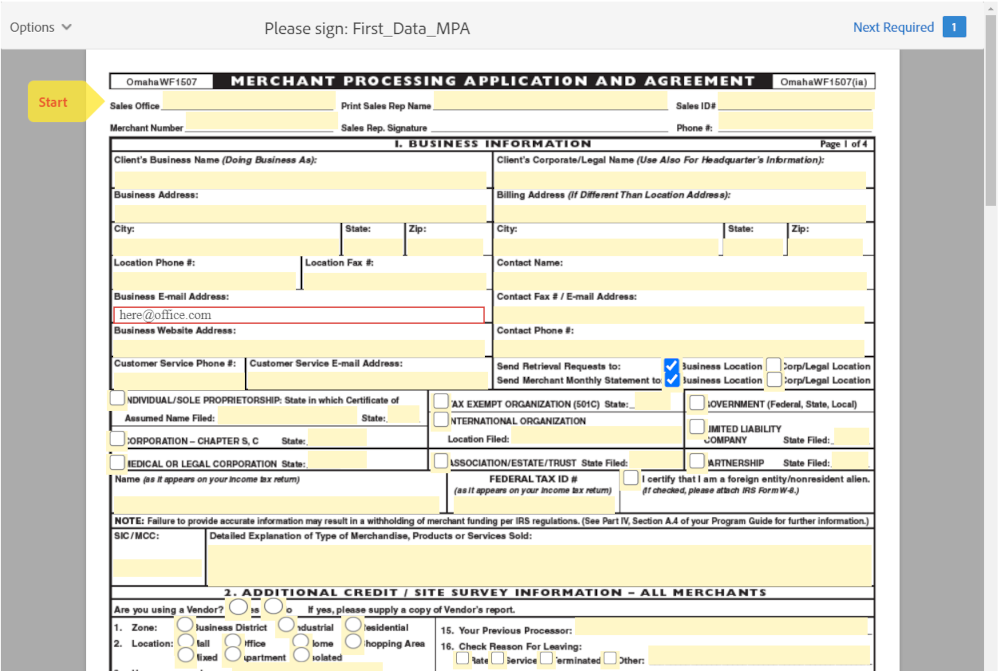1000x671 pixels.
Task: Open the Options dropdown menu
Action: (40, 27)
